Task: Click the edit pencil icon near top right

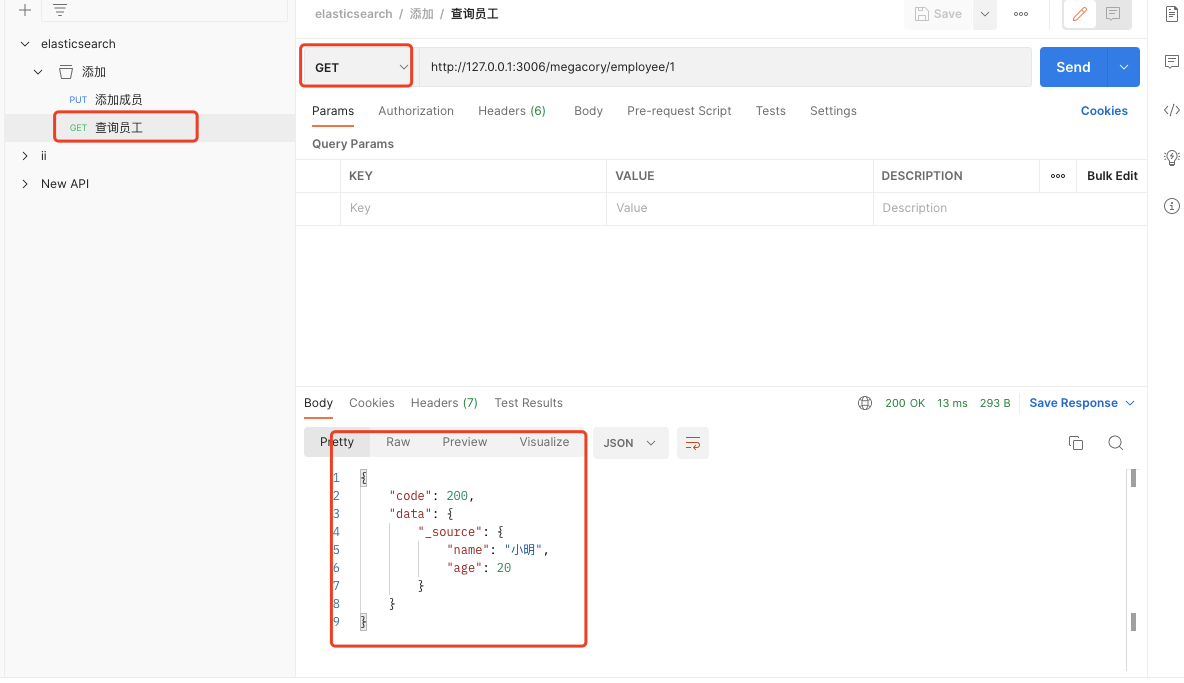Action: tap(1078, 14)
